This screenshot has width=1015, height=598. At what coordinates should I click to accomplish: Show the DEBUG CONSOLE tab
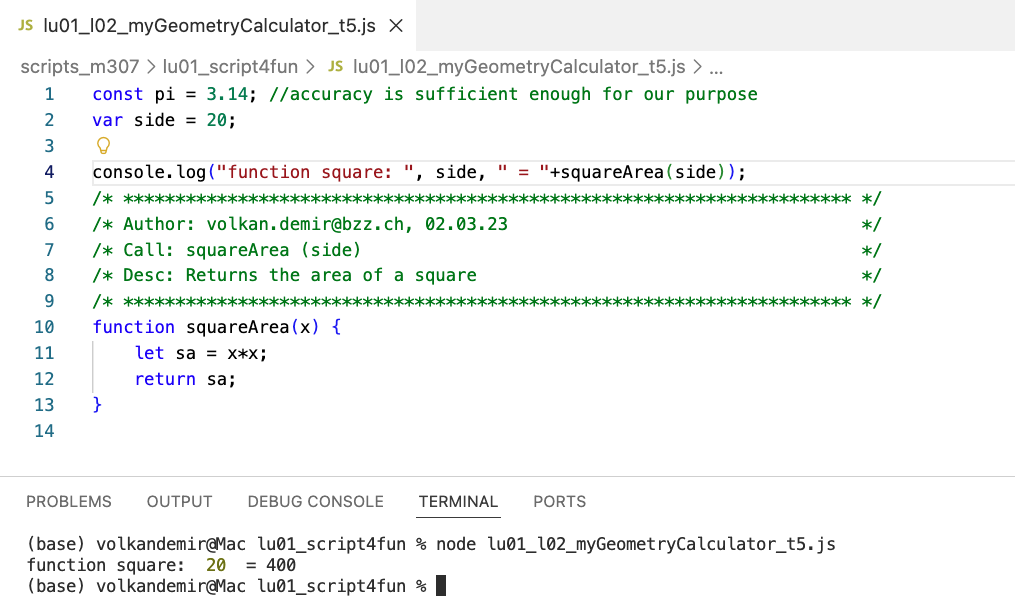(315, 501)
